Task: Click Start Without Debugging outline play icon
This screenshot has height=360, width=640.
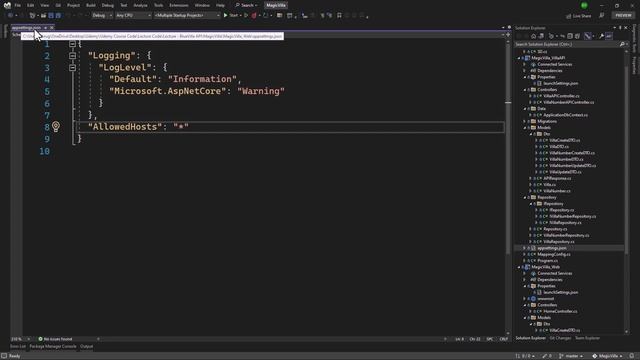Action: click(x=246, y=16)
